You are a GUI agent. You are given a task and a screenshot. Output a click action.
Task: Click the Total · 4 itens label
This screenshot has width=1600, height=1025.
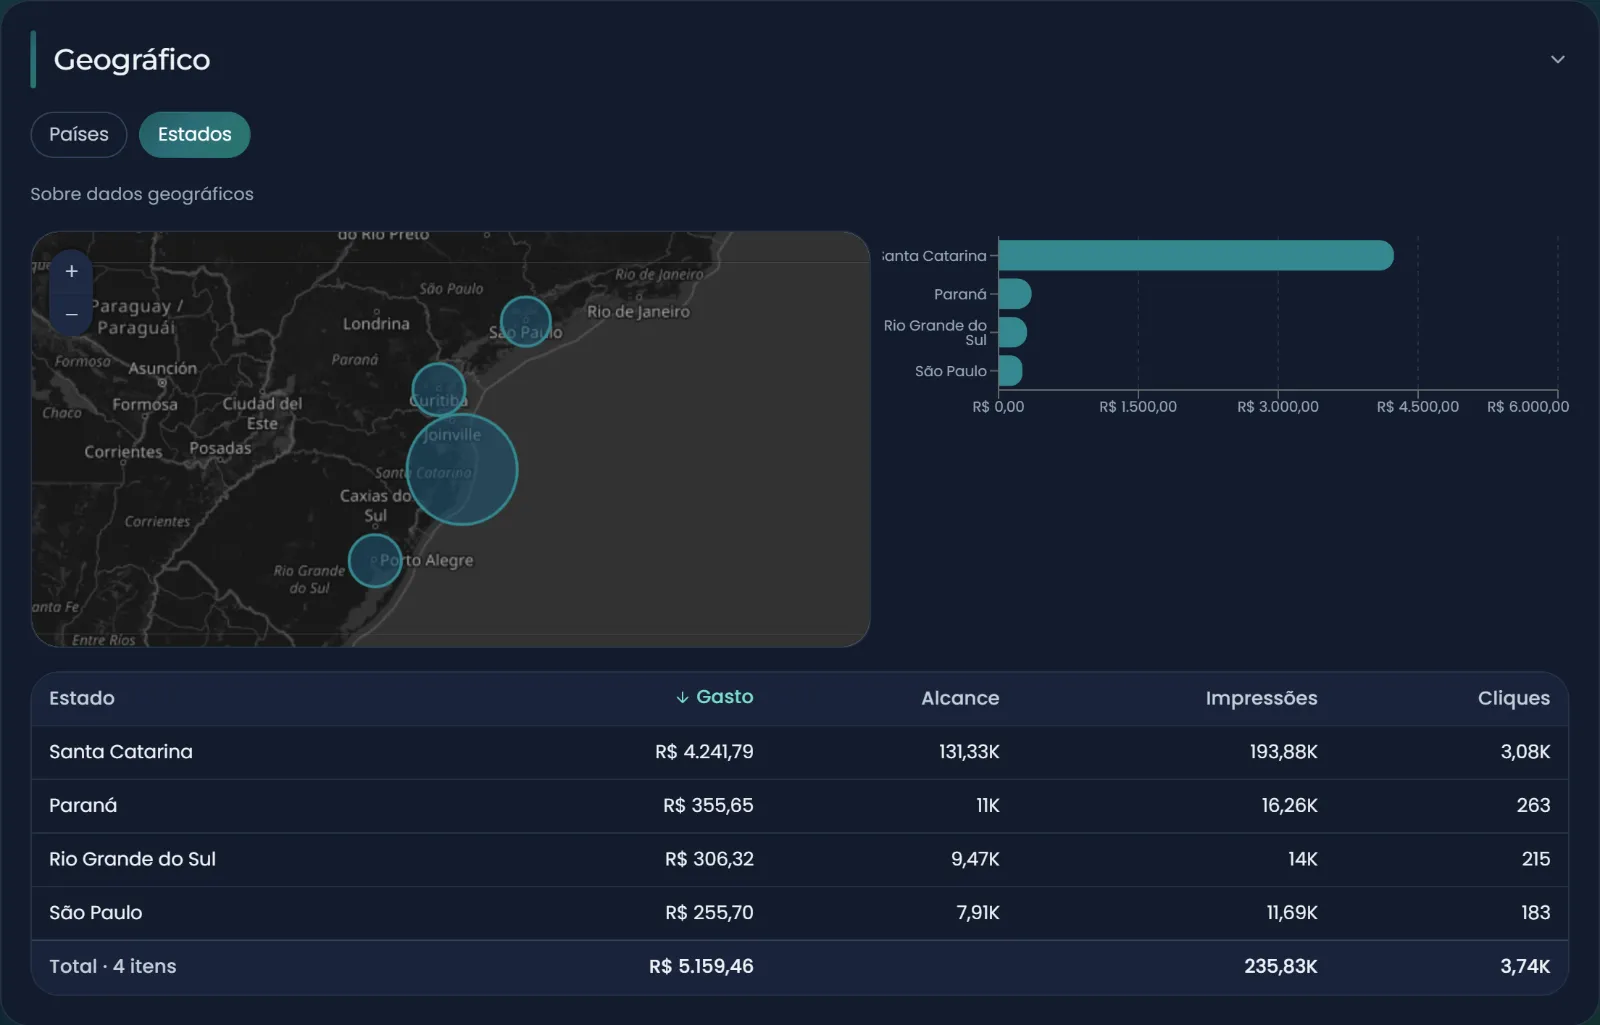pos(113,966)
